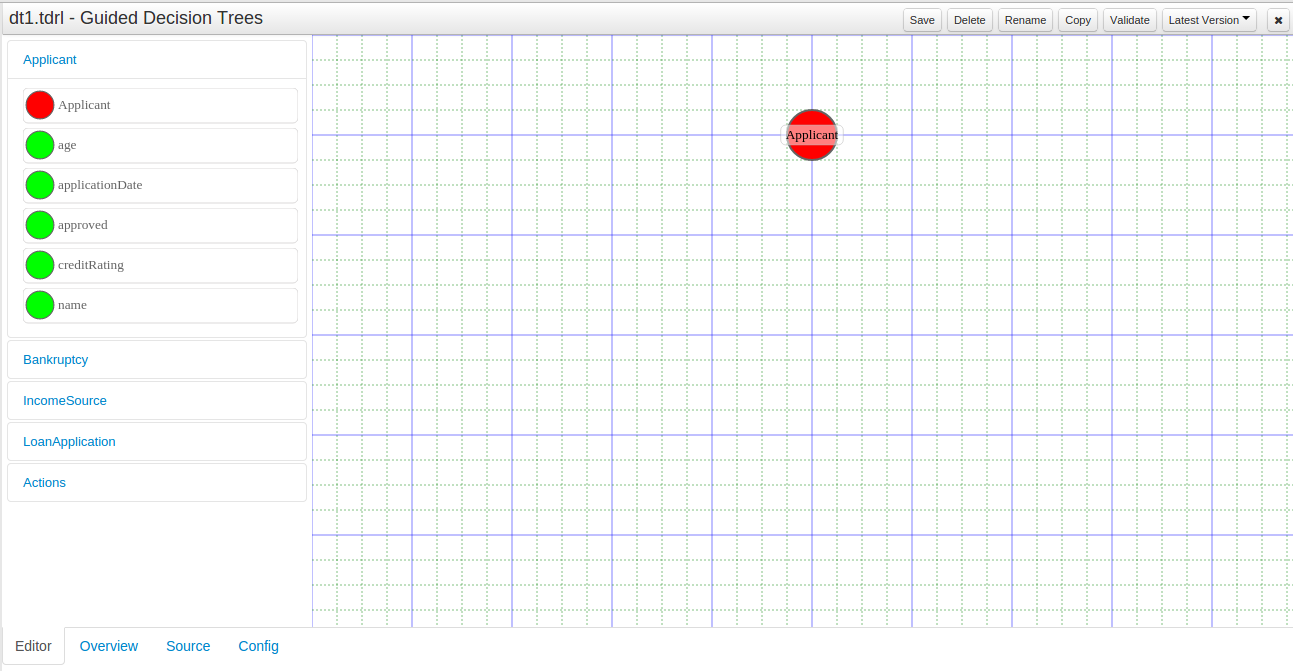Go to the Config tab

[258, 646]
